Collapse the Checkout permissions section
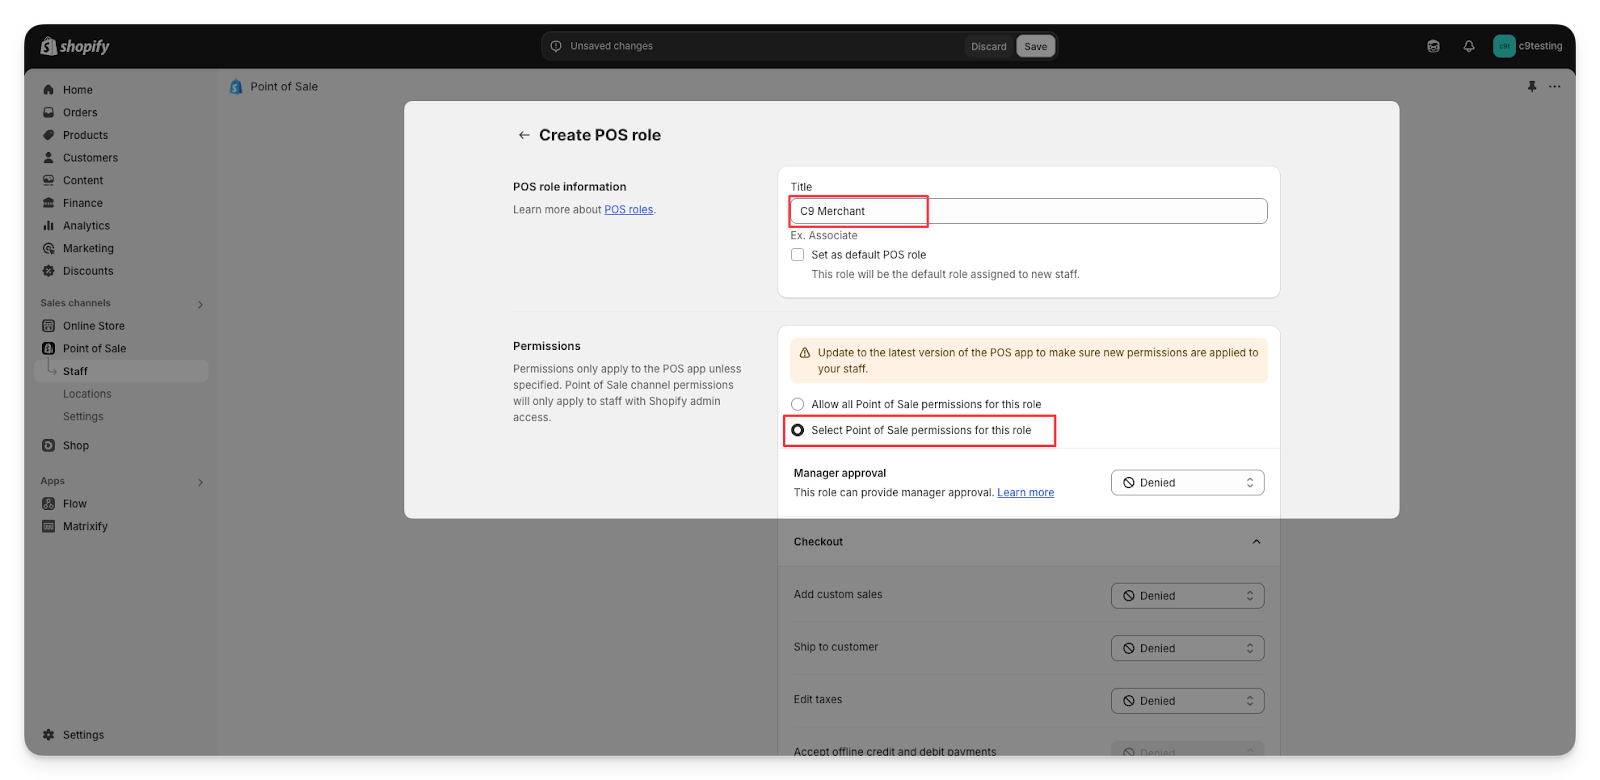This screenshot has height=780, width=1600. tap(1256, 542)
